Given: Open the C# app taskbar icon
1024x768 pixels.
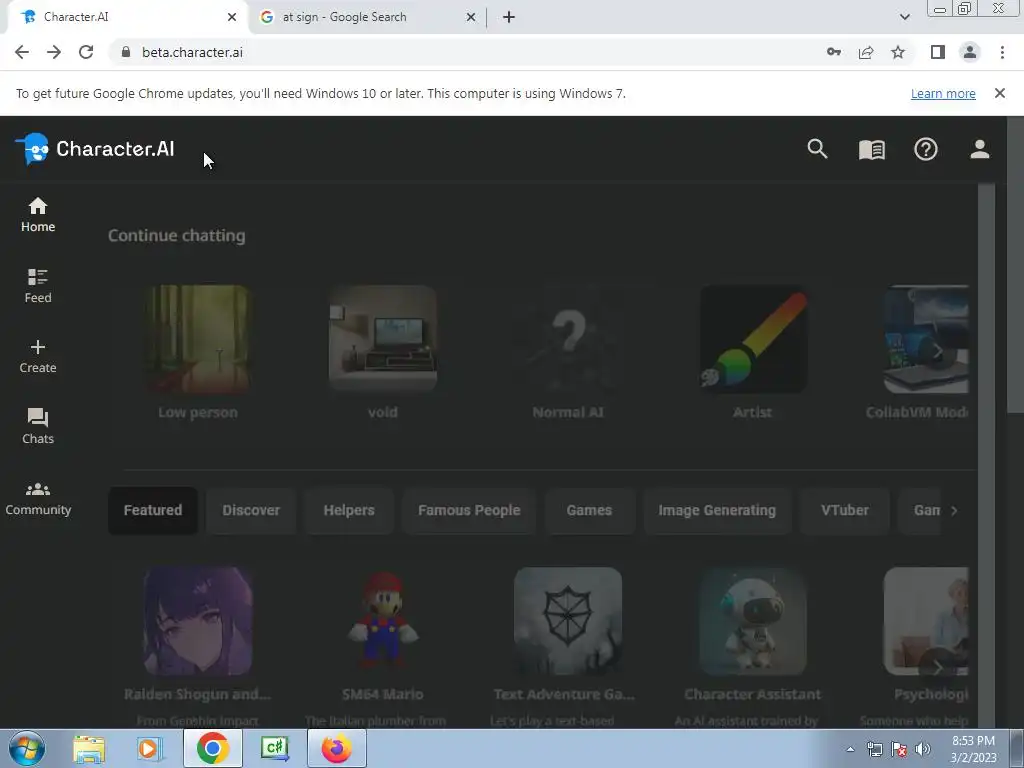Looking at the screenshot, I should click(x=274, y=748).
